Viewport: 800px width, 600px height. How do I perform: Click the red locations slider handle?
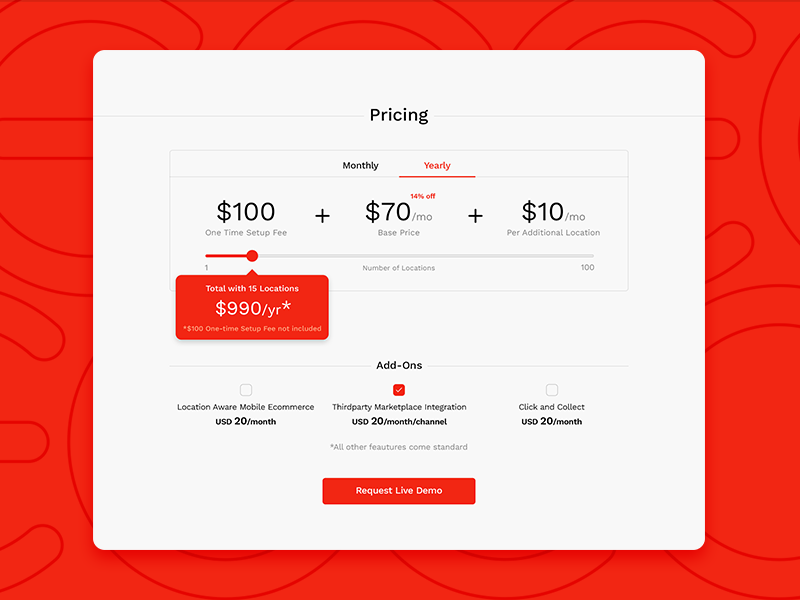pyautogui.click(x=252, y=256)
